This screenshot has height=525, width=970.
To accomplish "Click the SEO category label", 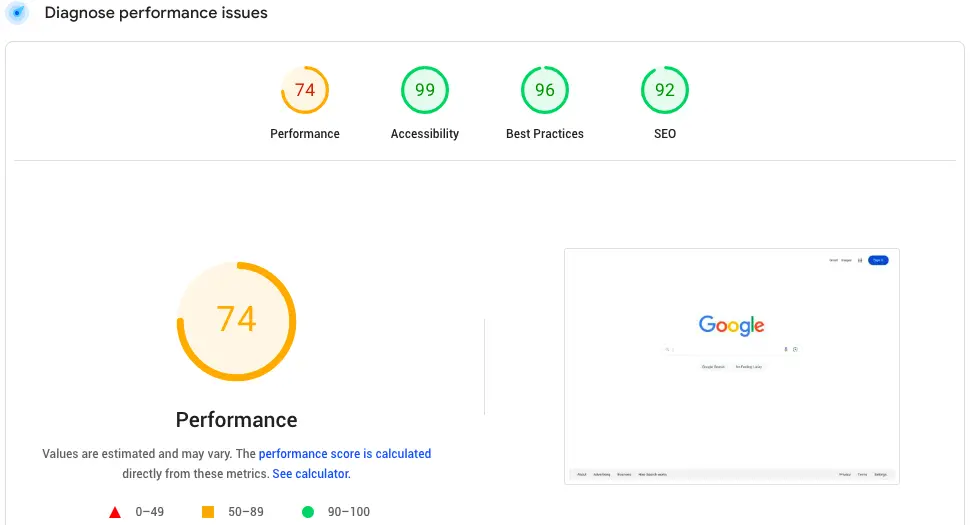I will tap(665, 134).
